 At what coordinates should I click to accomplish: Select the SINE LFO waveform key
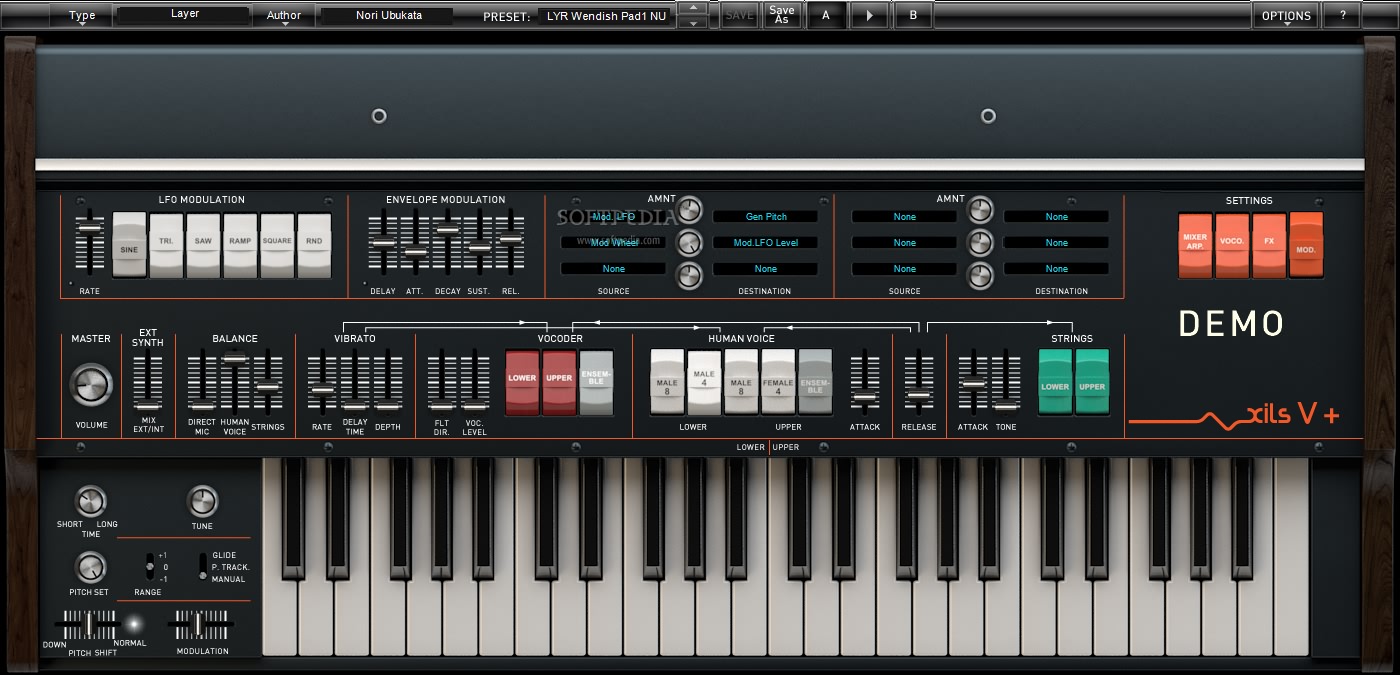point(129,244)
